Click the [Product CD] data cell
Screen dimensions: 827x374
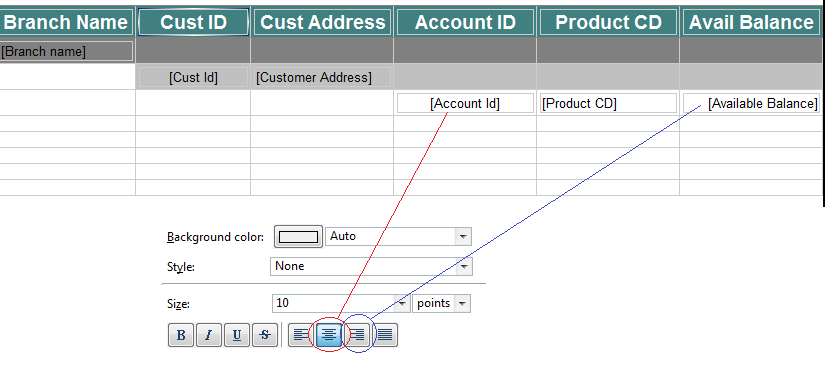pyautogui.click(x=608, y=103)
